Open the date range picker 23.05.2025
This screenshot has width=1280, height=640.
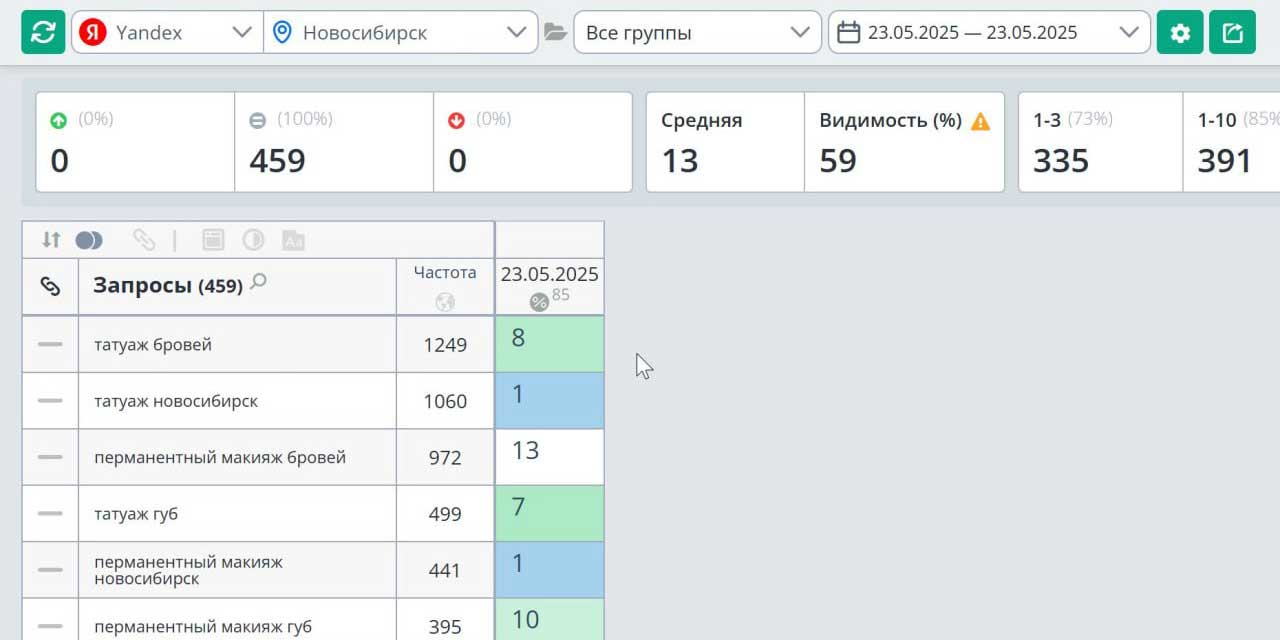(x=988, y=32)
